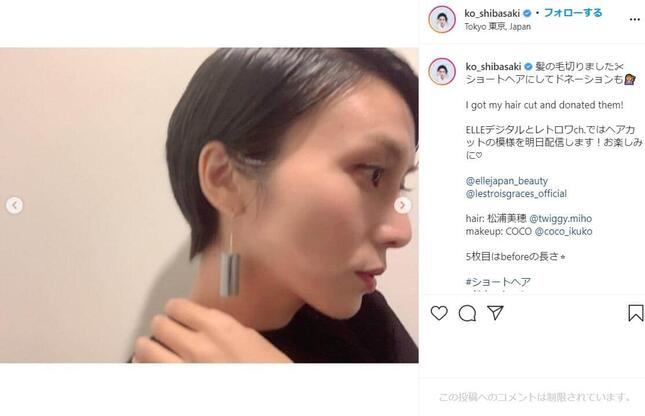Image resolution: width=645 pixels, height=416 pixels.
Task: Follow ko_shibasaki with フォローする button
Action: coord(573,13)
